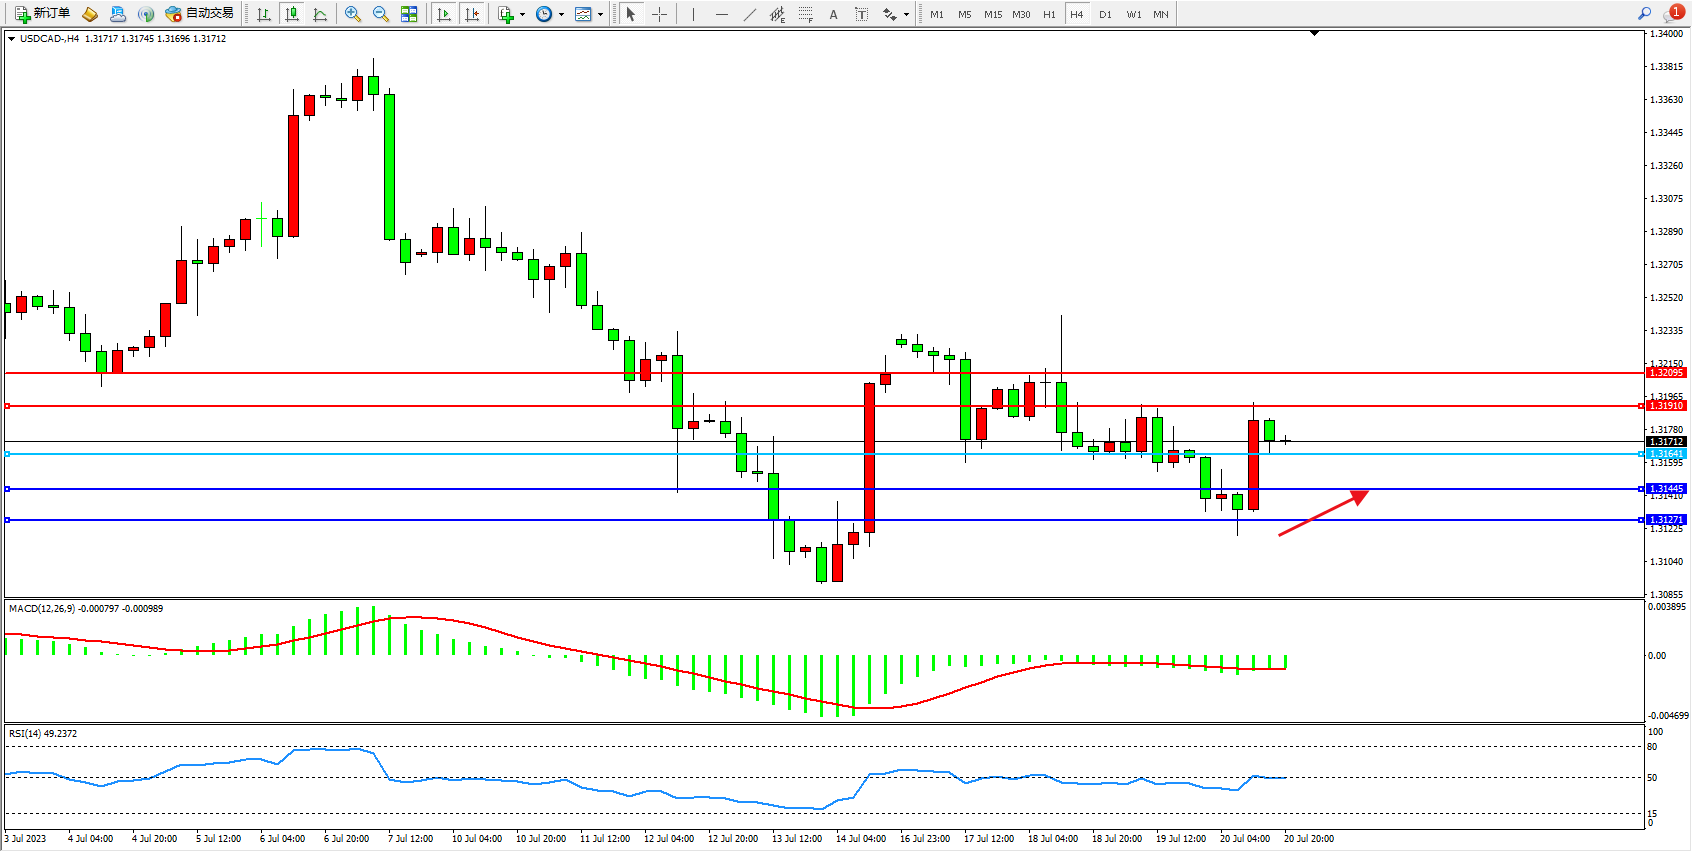
Task: Select the crosshair tool
Action: [659, 14]
